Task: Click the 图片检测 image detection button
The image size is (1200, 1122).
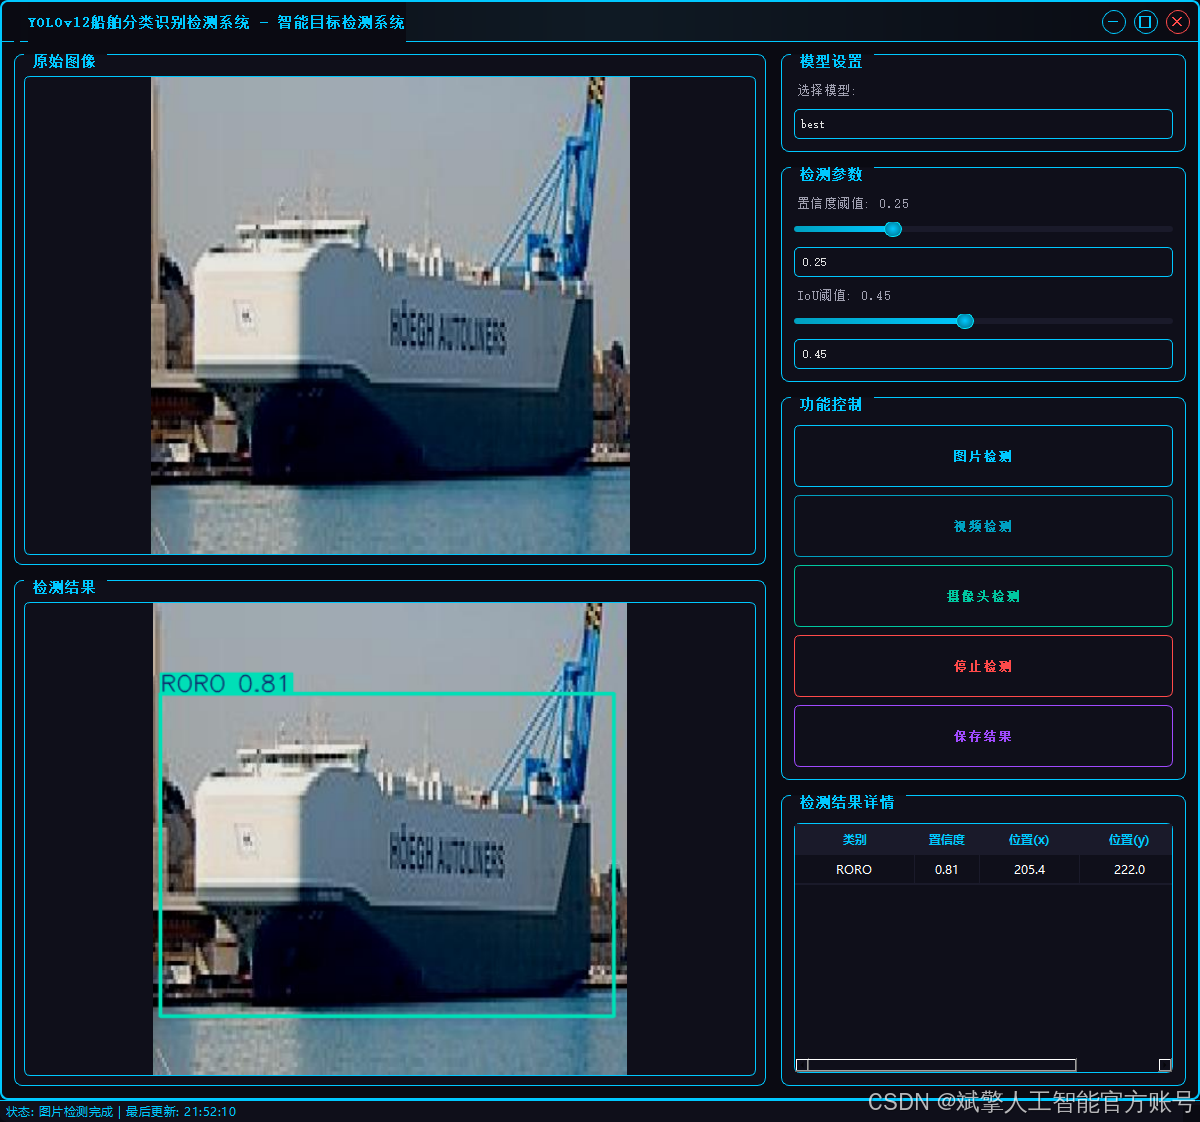Action: click(x=983, y=456)
